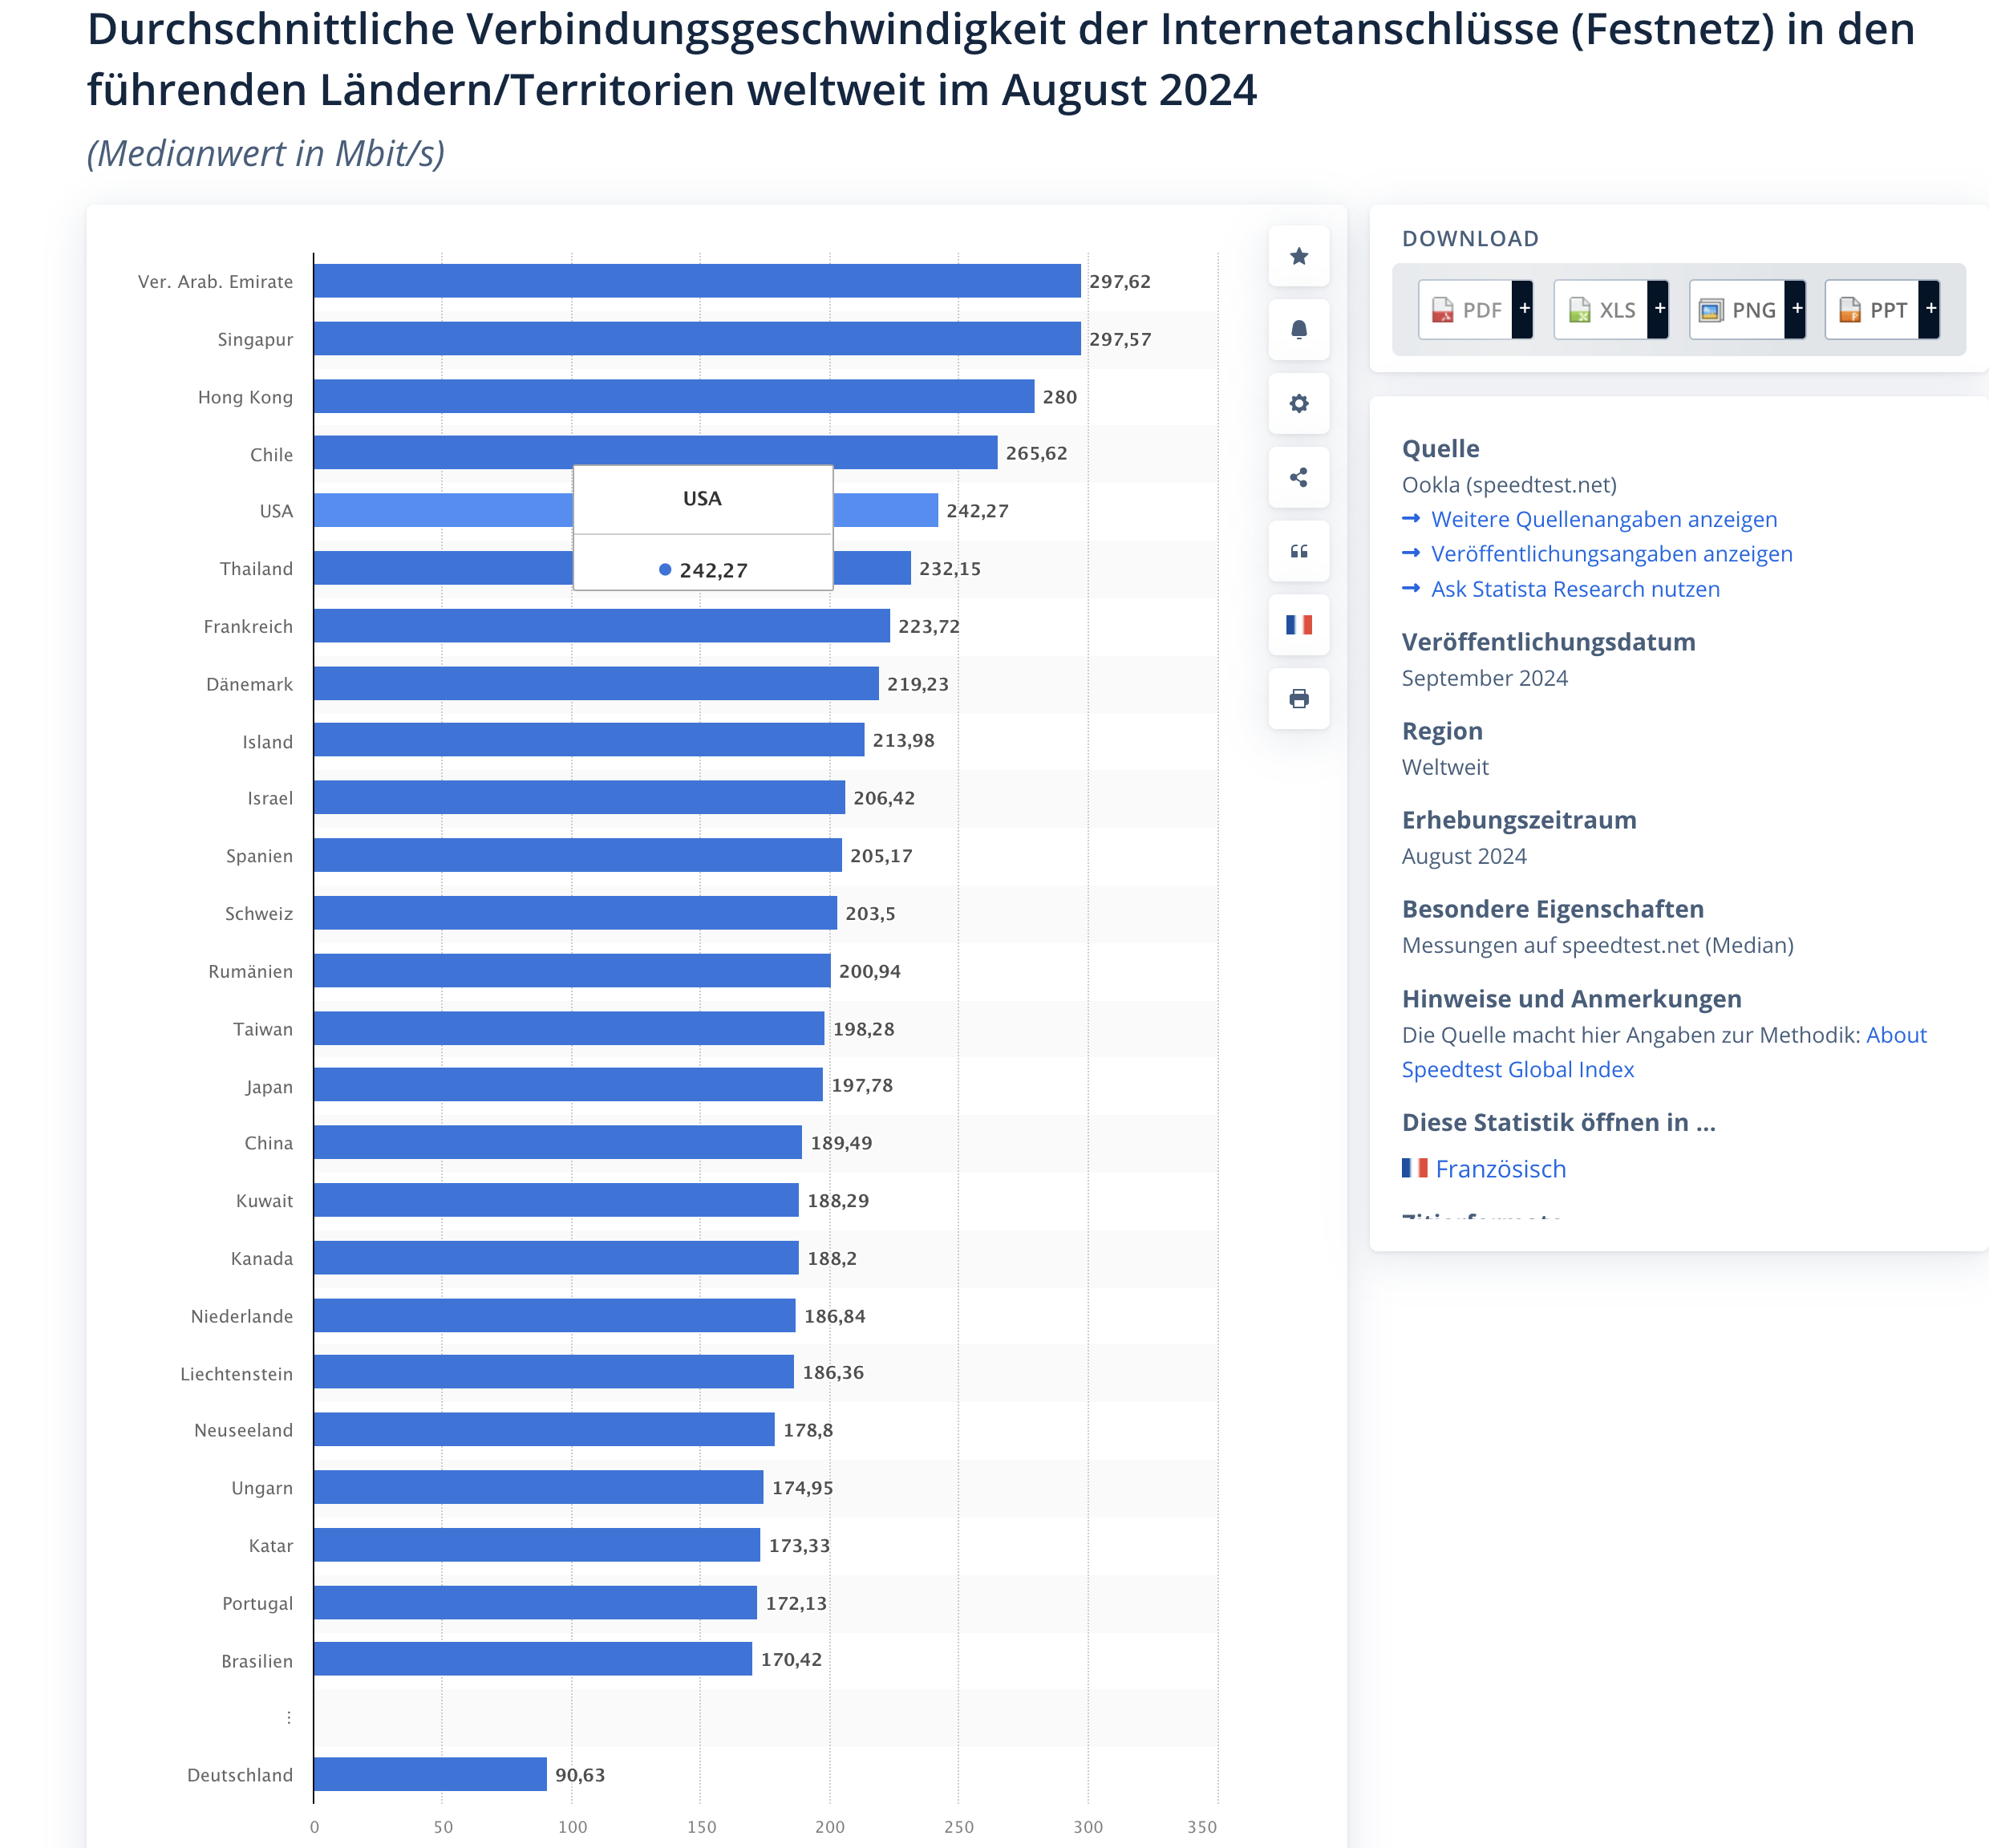
Task: Click the Island bar
Action: [589, 740]
